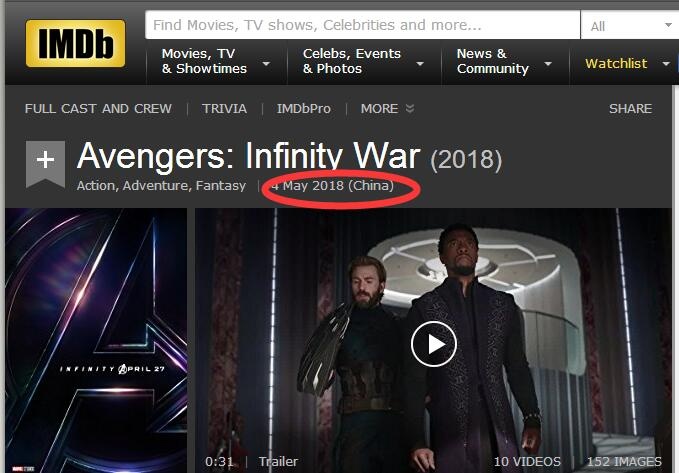Open the Watchlist dropdown arrow

[666, 64]
